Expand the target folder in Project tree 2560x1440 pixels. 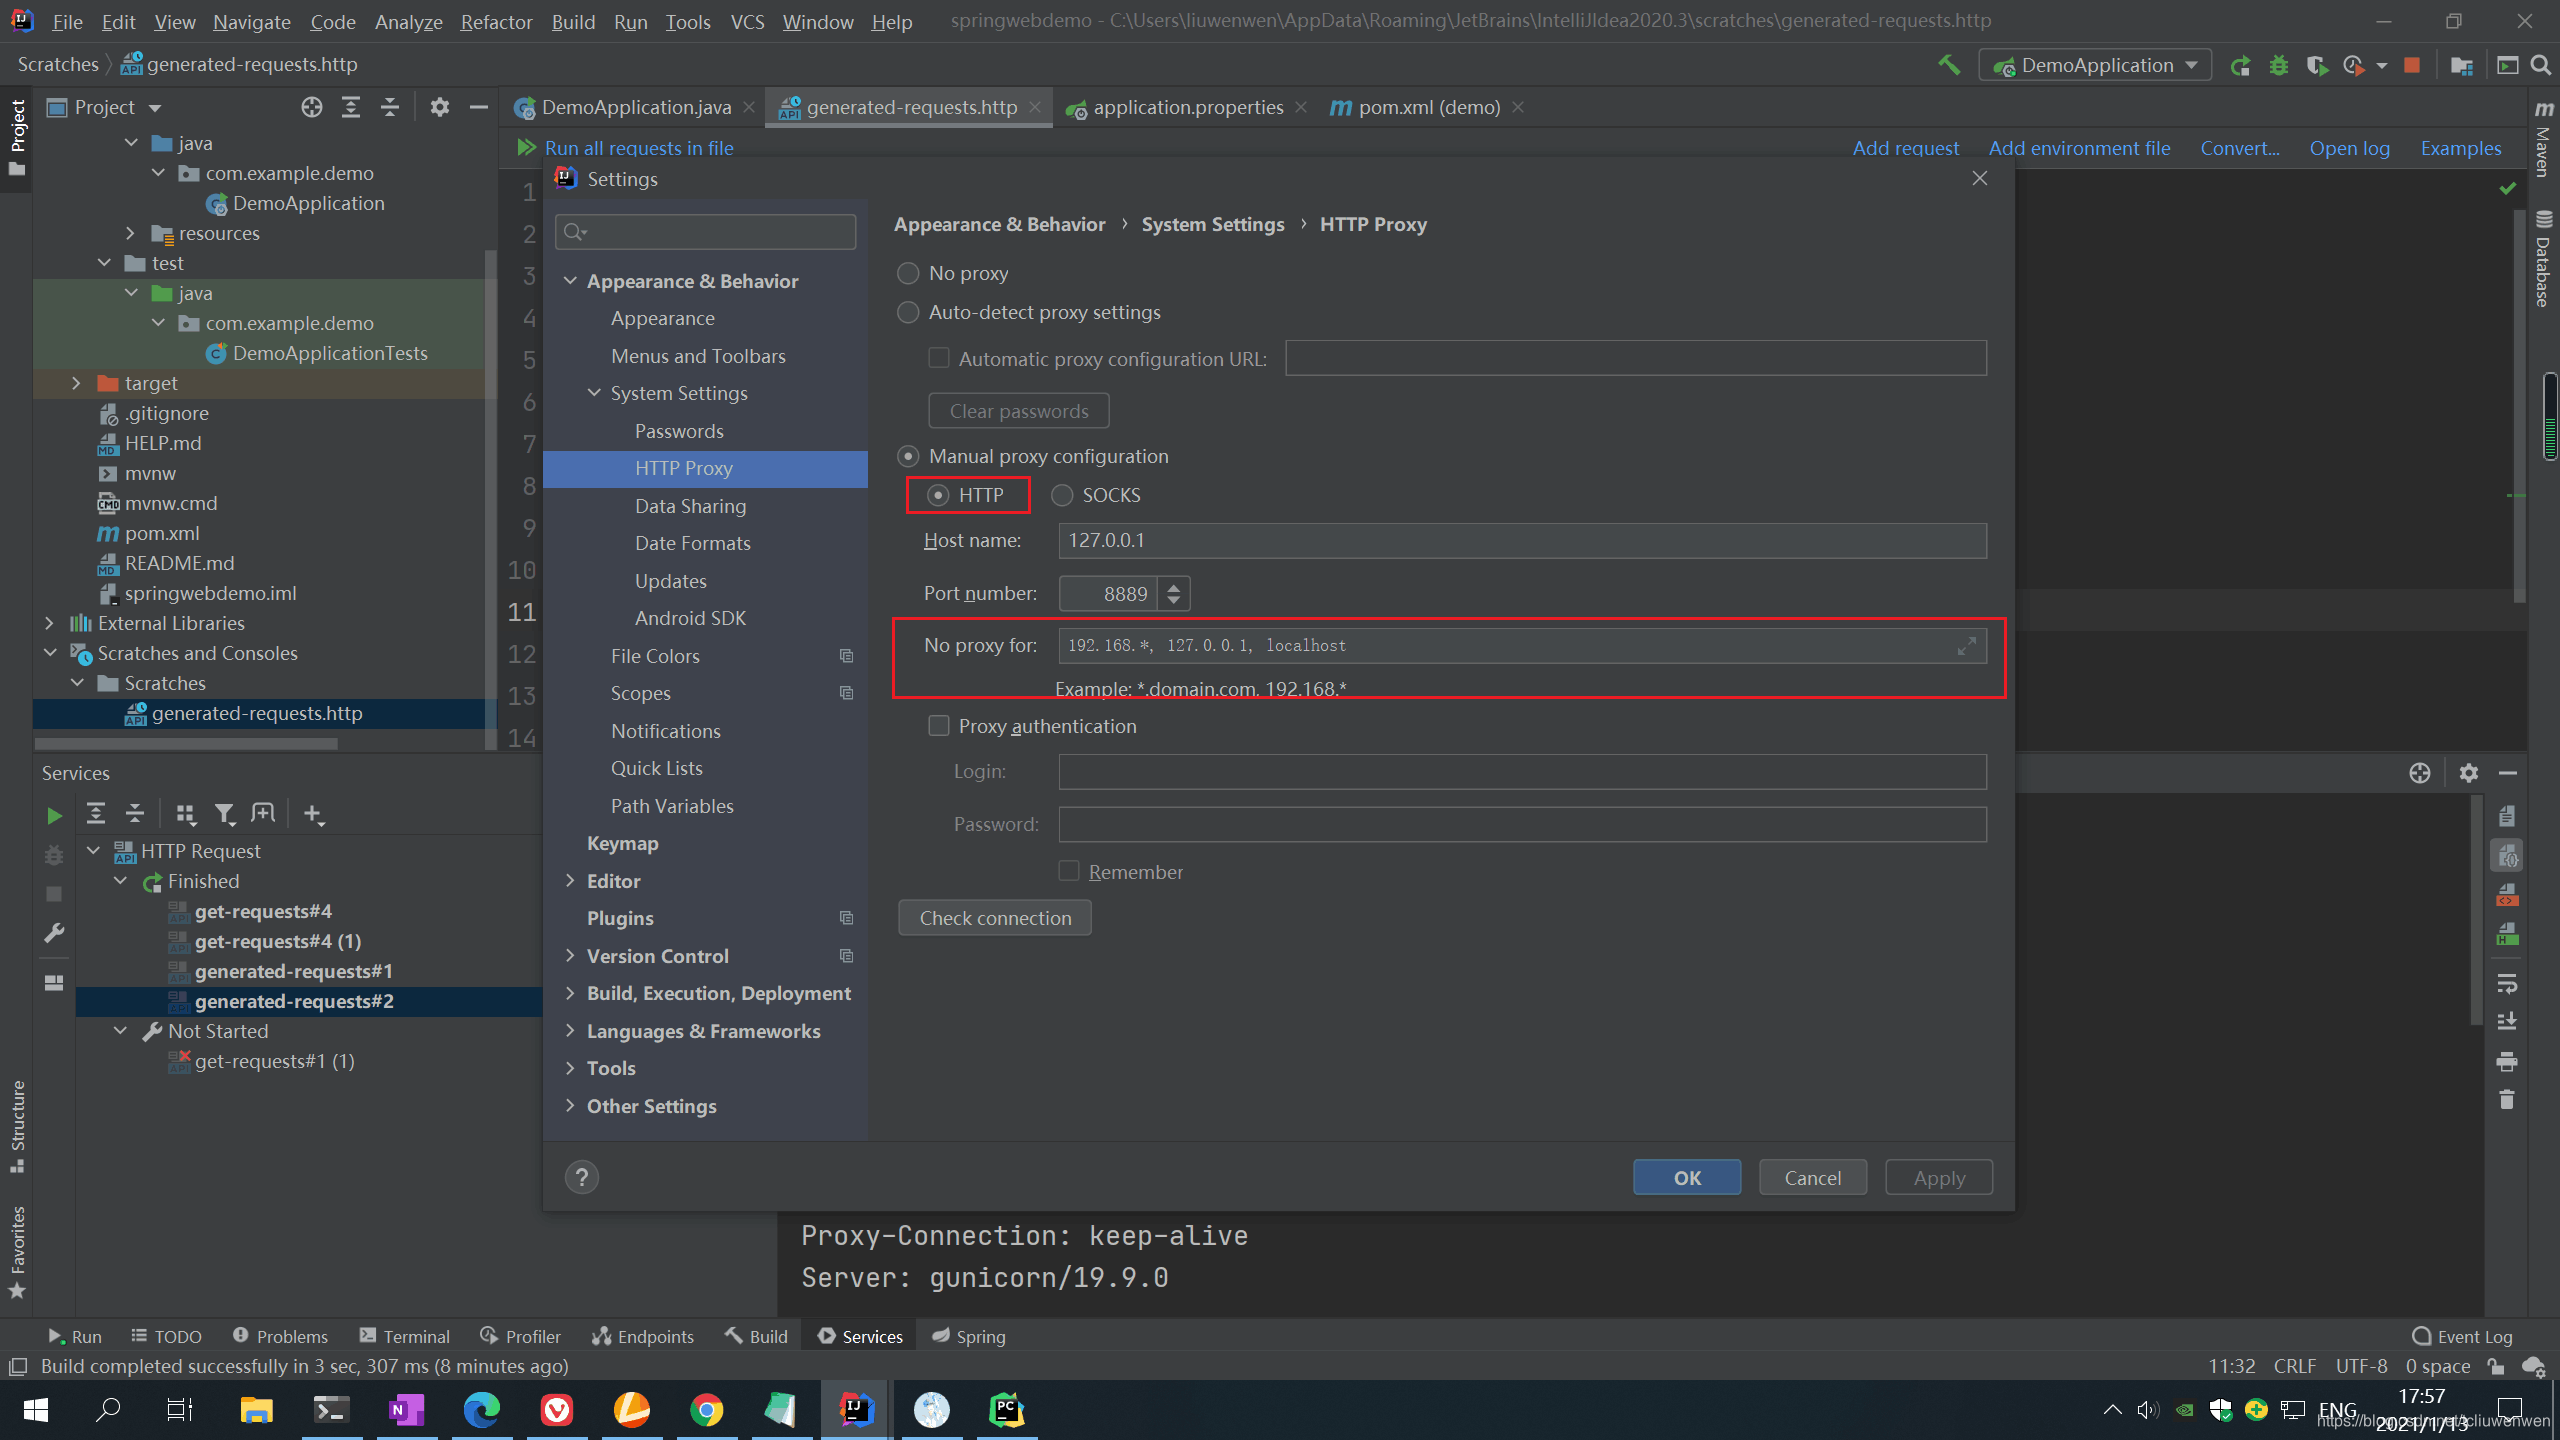[76, 383]
